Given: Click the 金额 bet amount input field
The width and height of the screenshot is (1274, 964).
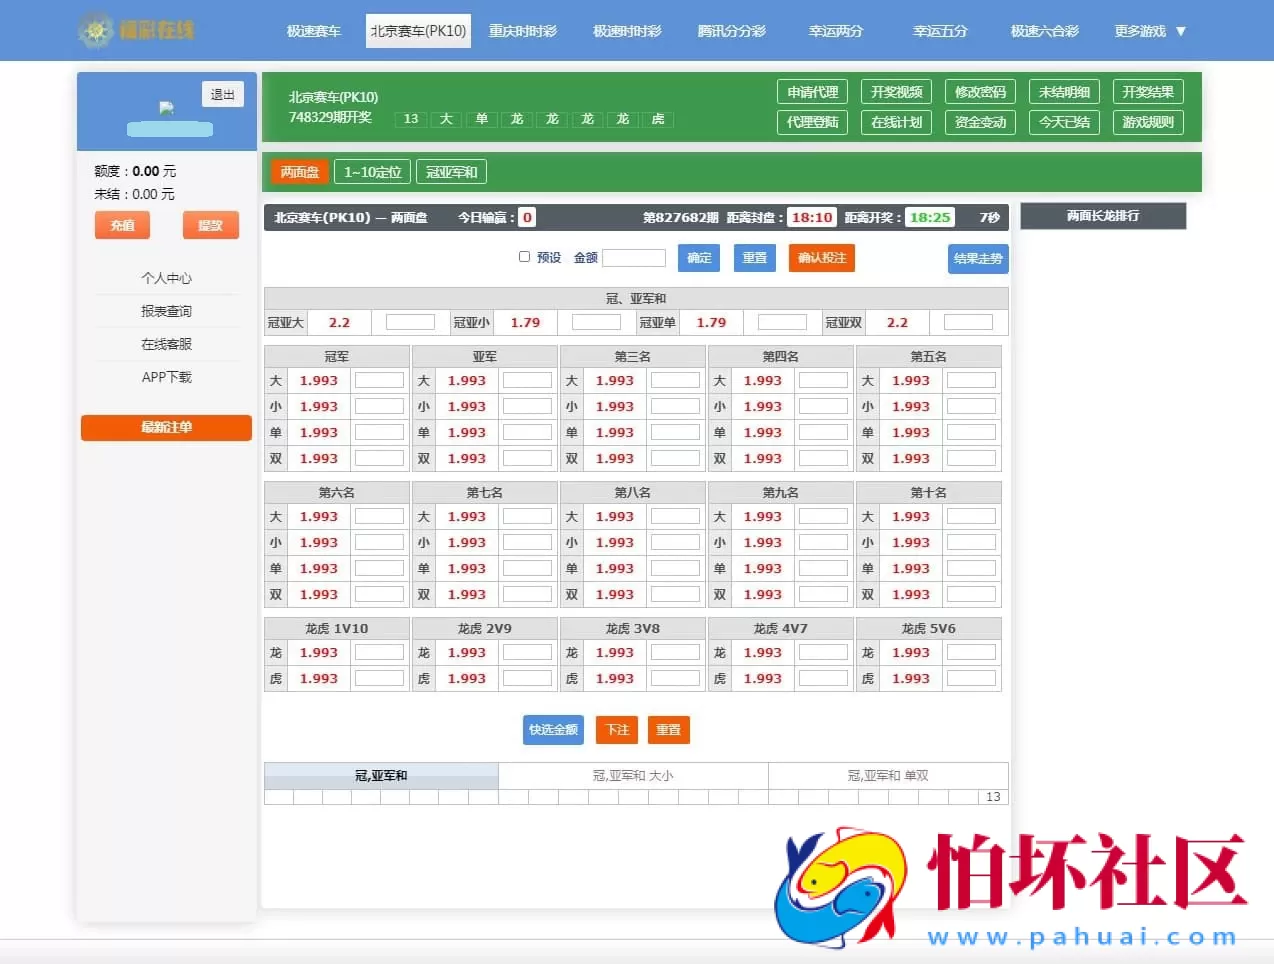Looking at the screenshot, I should click(x=636, y=257).
